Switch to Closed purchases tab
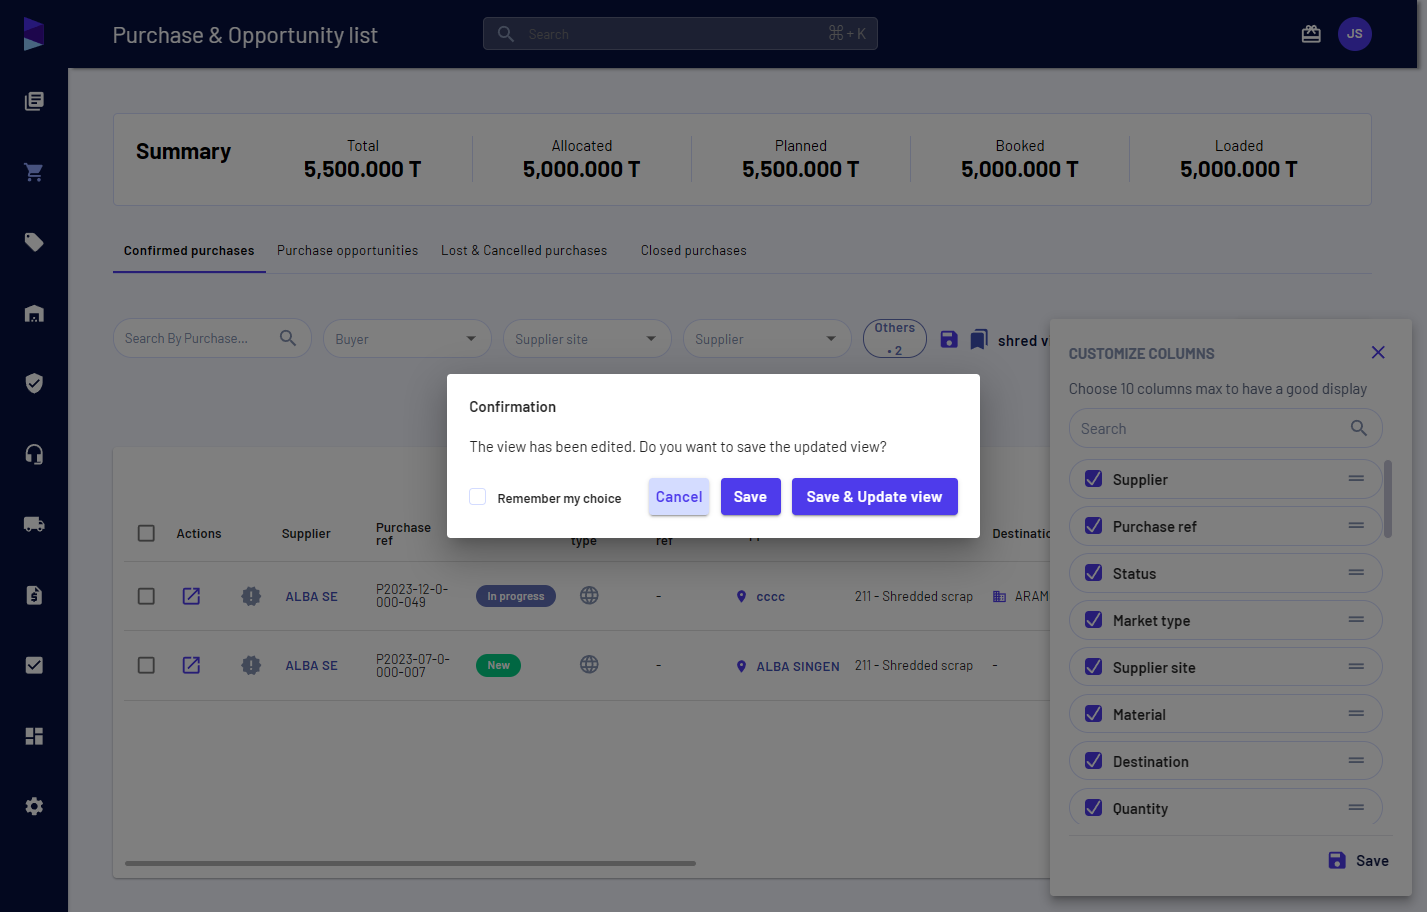Image resolution: width=1427 pixels, height=912 pixels. click(694, 250)
